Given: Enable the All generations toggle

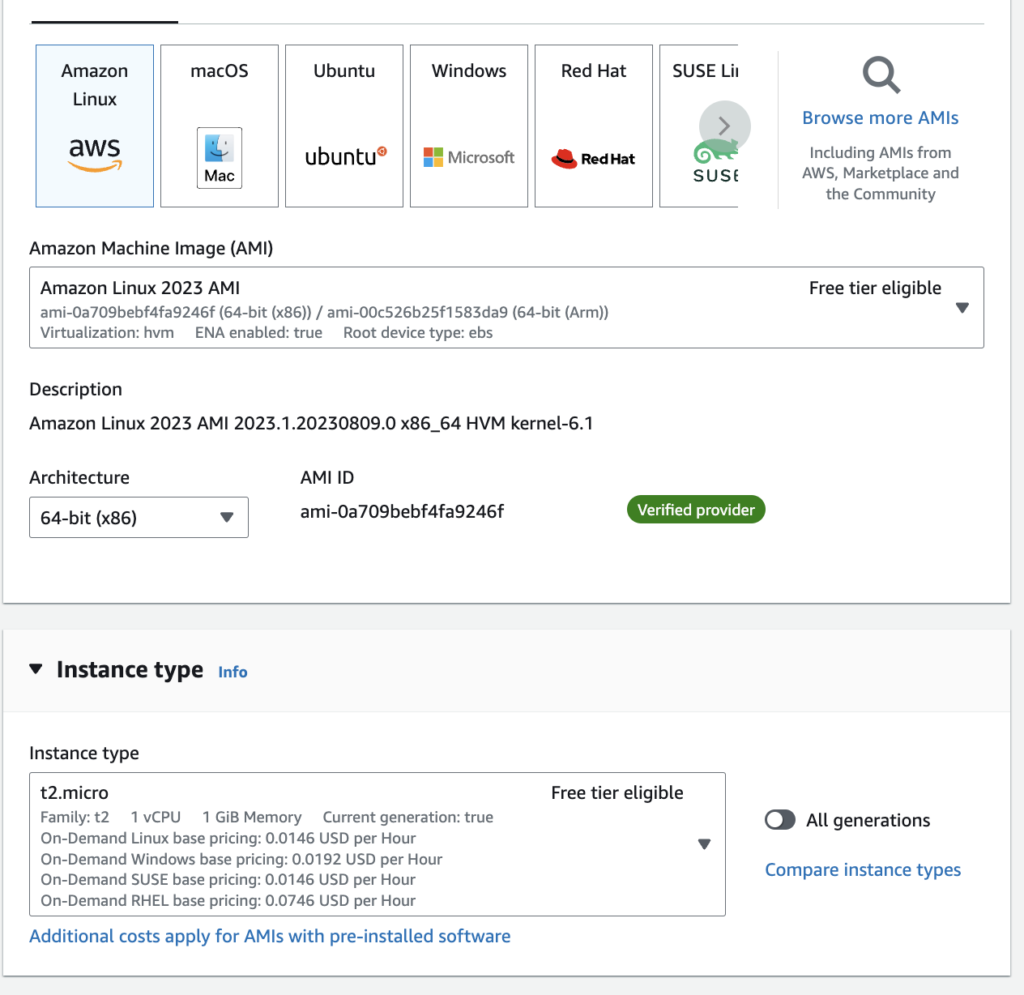Looking at the screenshot, I should 781,820.
